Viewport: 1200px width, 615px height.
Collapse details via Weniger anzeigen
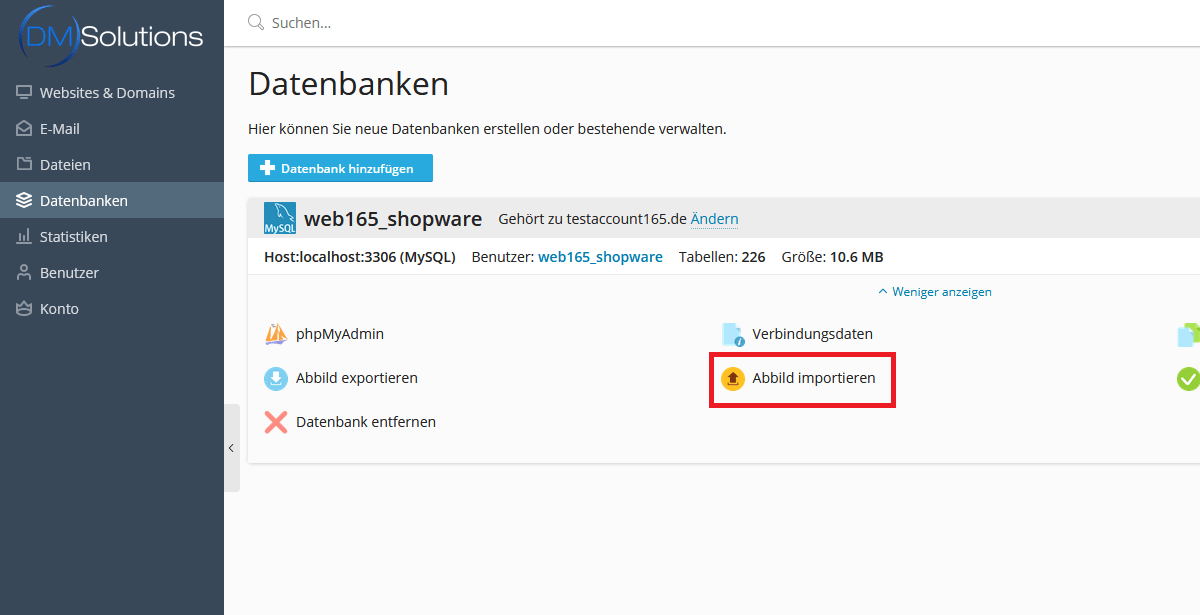(935, 292)
